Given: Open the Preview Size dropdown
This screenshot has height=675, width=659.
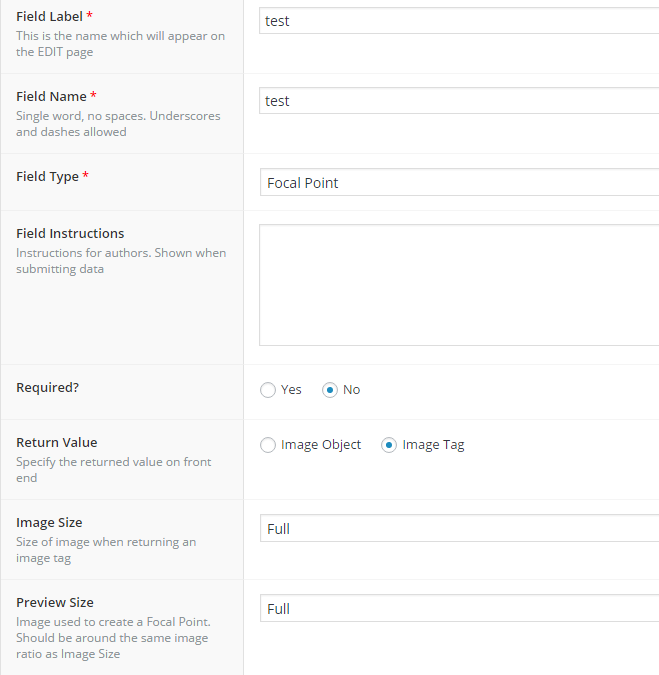Looking at the screenshot, I should [x=458, y=609].
